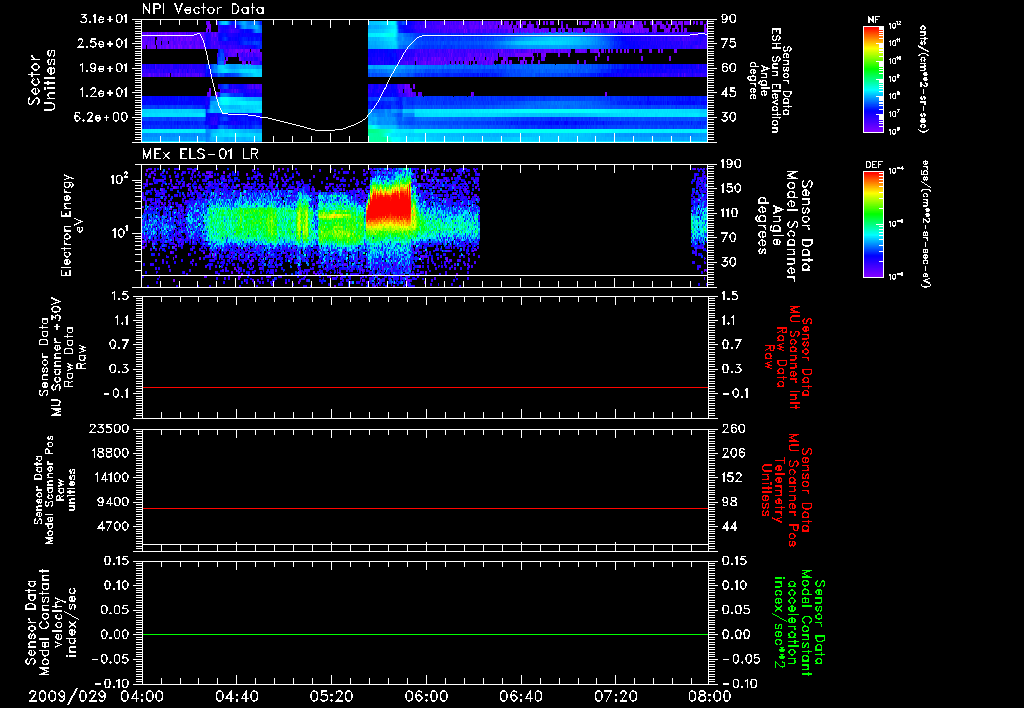Click the '190' scanner angle axis value
This screenshot has width=1024, height=708.
click(732, 164)
